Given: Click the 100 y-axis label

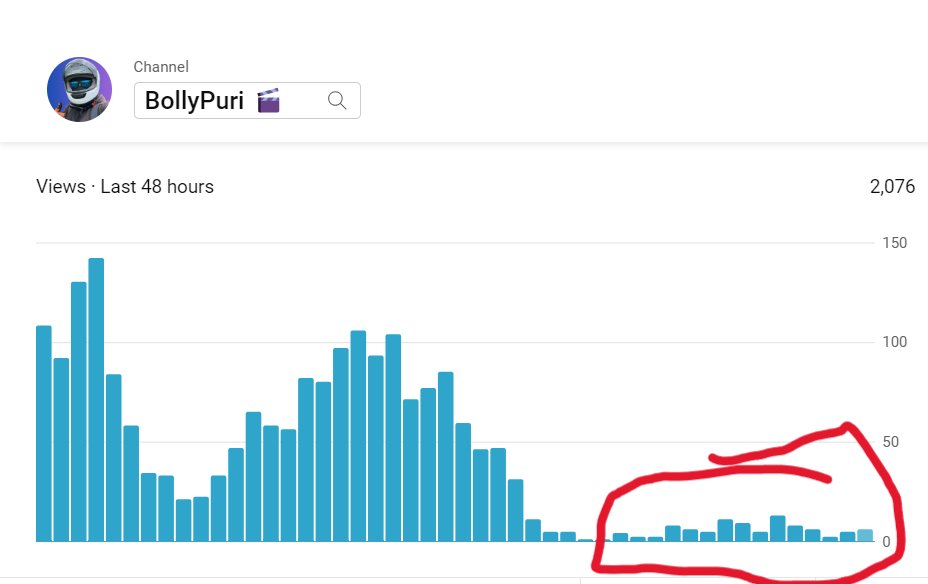Looking at the screenshot, I should [x=894, y=342].
